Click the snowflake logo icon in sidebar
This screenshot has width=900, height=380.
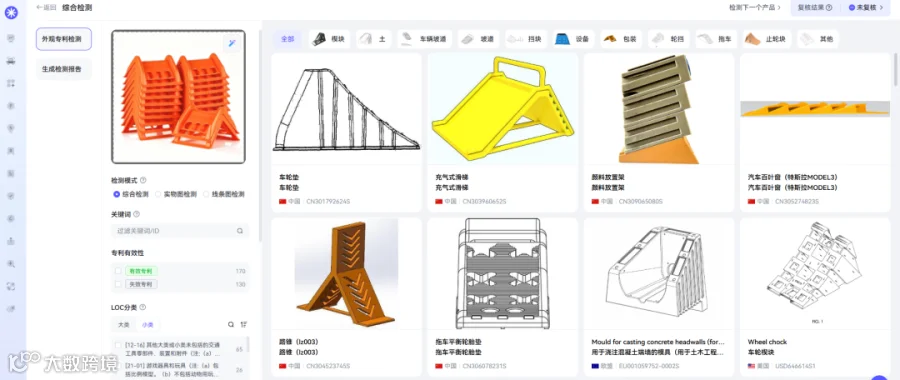coord(11,13)
